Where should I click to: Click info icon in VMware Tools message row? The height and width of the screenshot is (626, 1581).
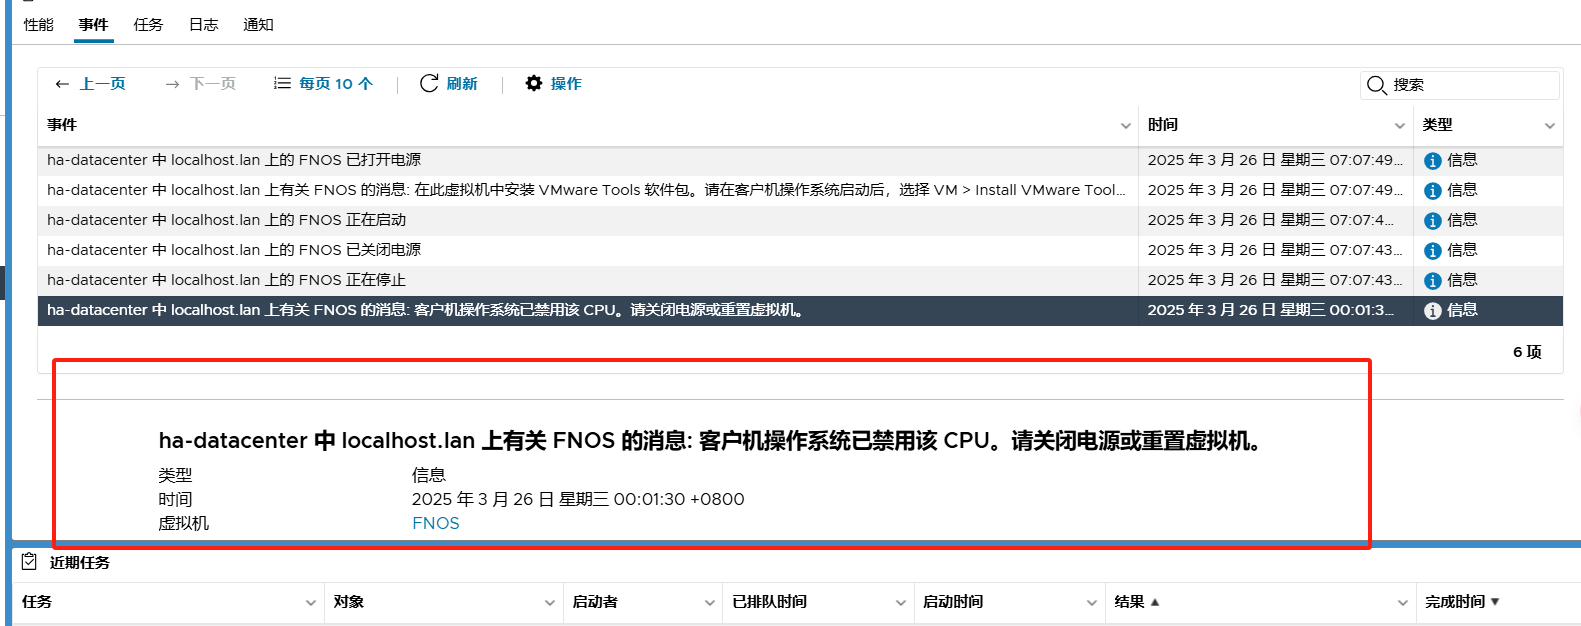pyautogui.click(x=1432, y=191)
